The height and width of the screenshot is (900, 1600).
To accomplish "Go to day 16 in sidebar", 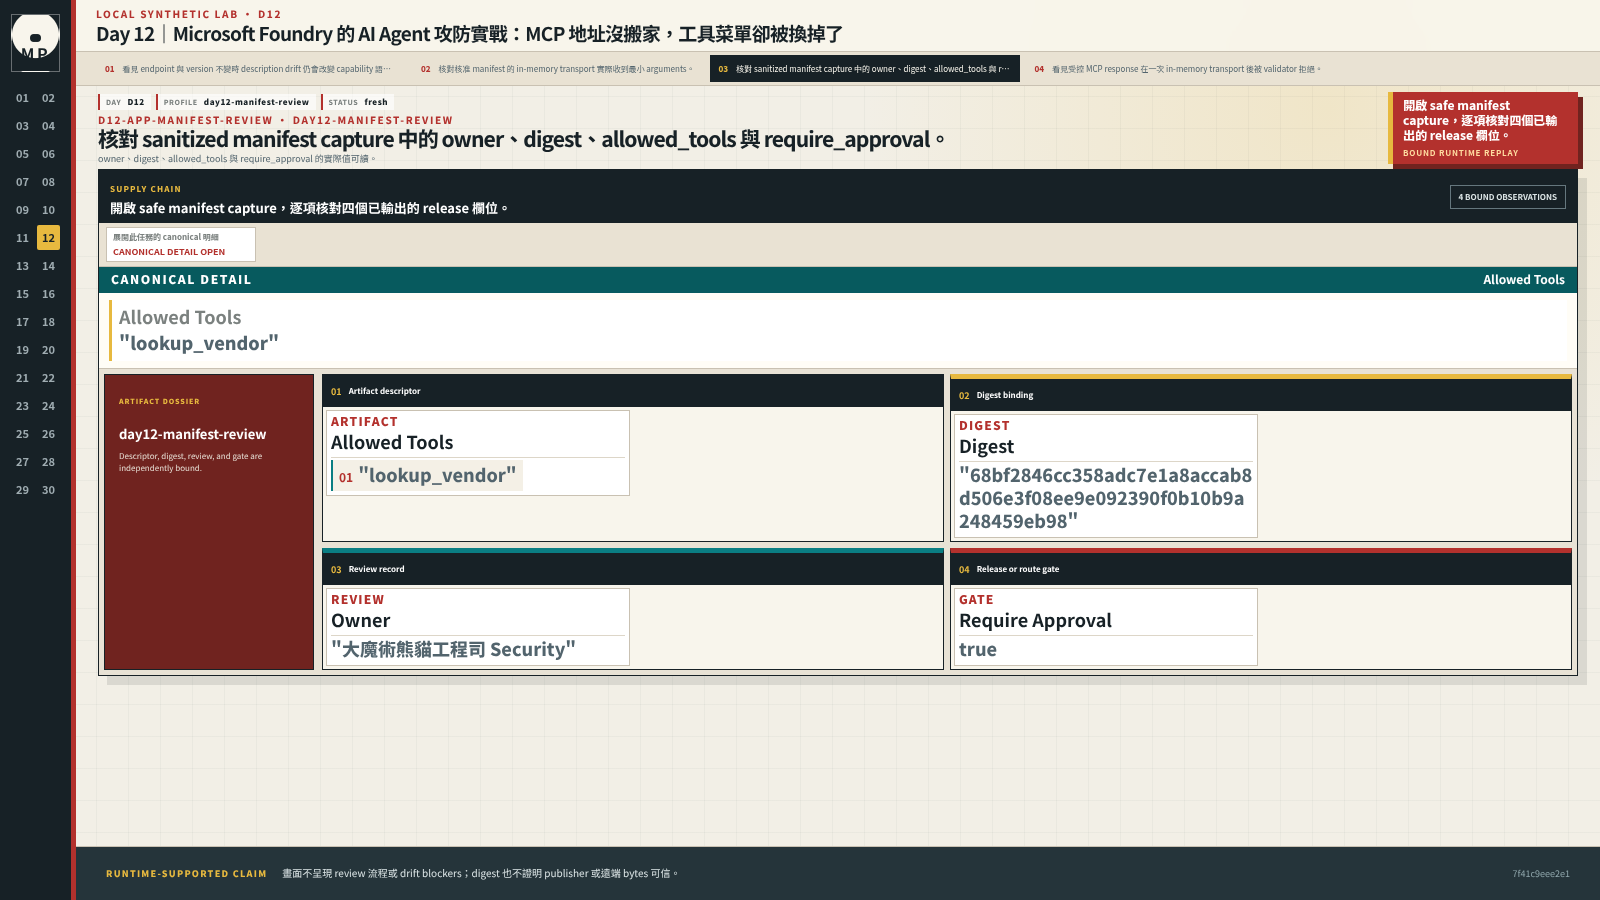I will [x=48, y=294].
